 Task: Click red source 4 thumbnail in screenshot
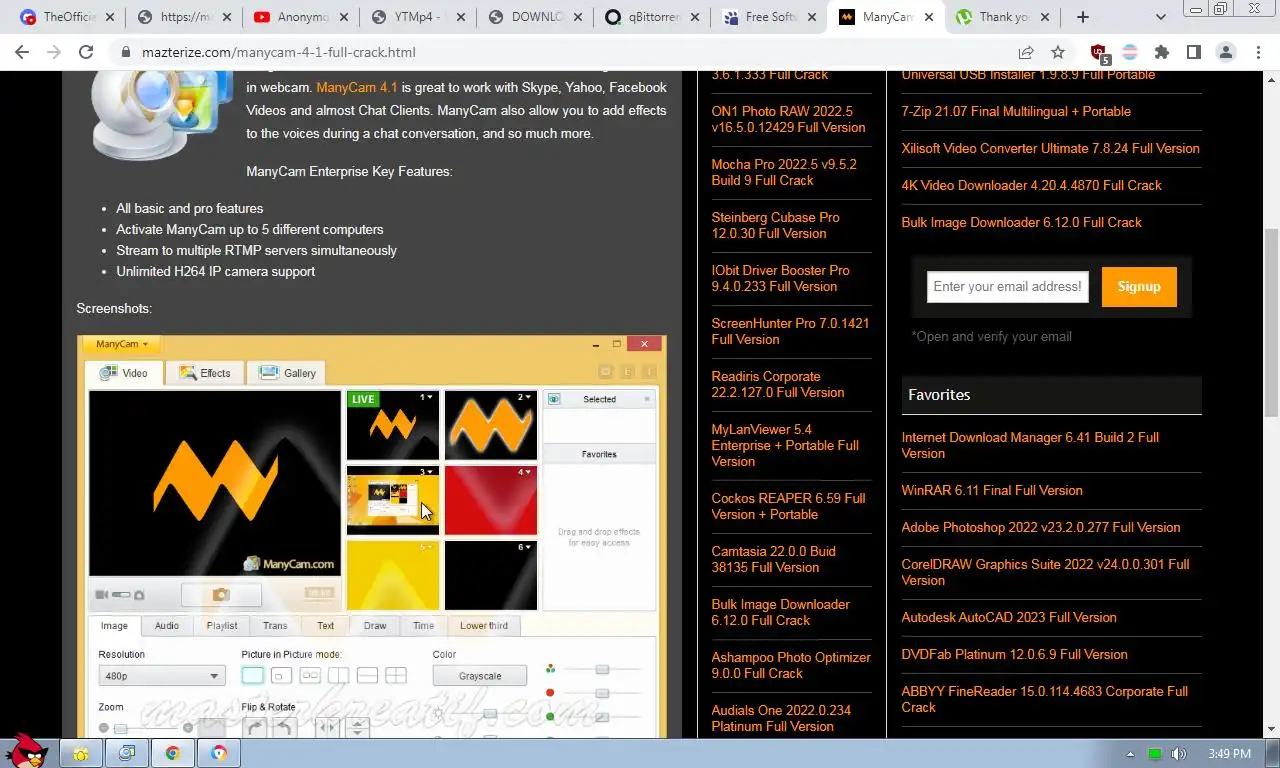491,500
